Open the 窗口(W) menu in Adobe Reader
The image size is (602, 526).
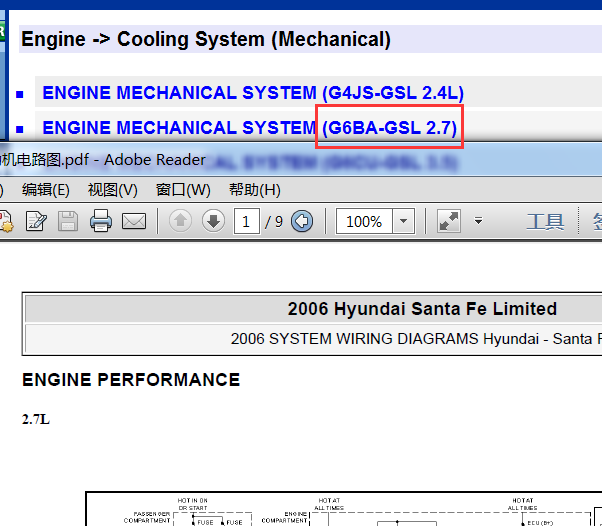point(183,190)
